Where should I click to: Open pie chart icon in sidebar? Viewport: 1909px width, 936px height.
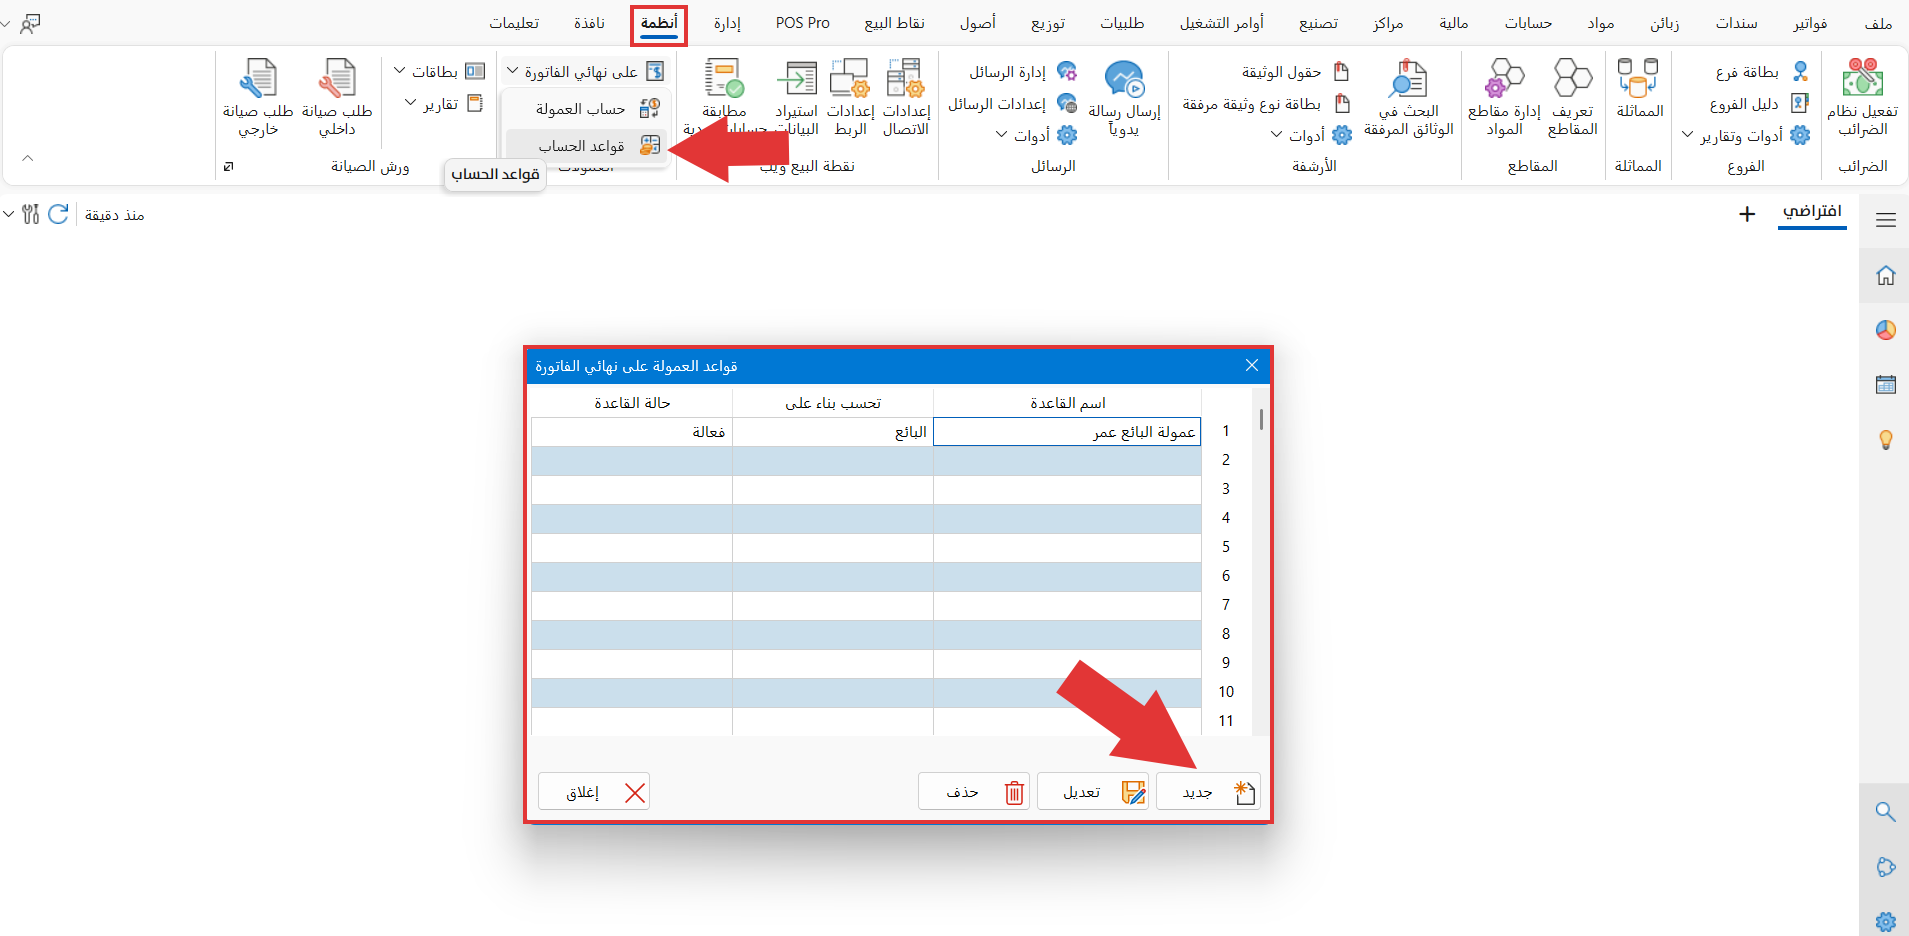pos(1886,330)
